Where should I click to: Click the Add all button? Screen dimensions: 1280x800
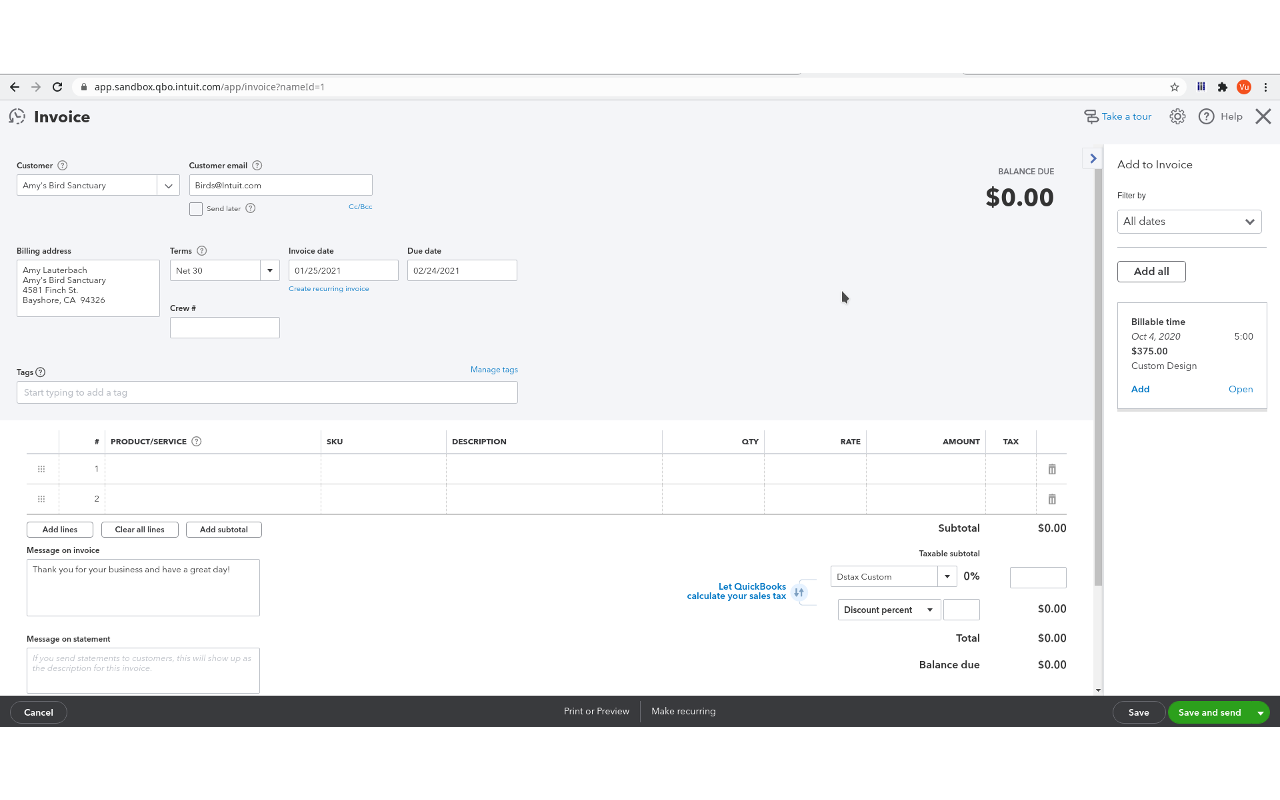(1151, 271)
